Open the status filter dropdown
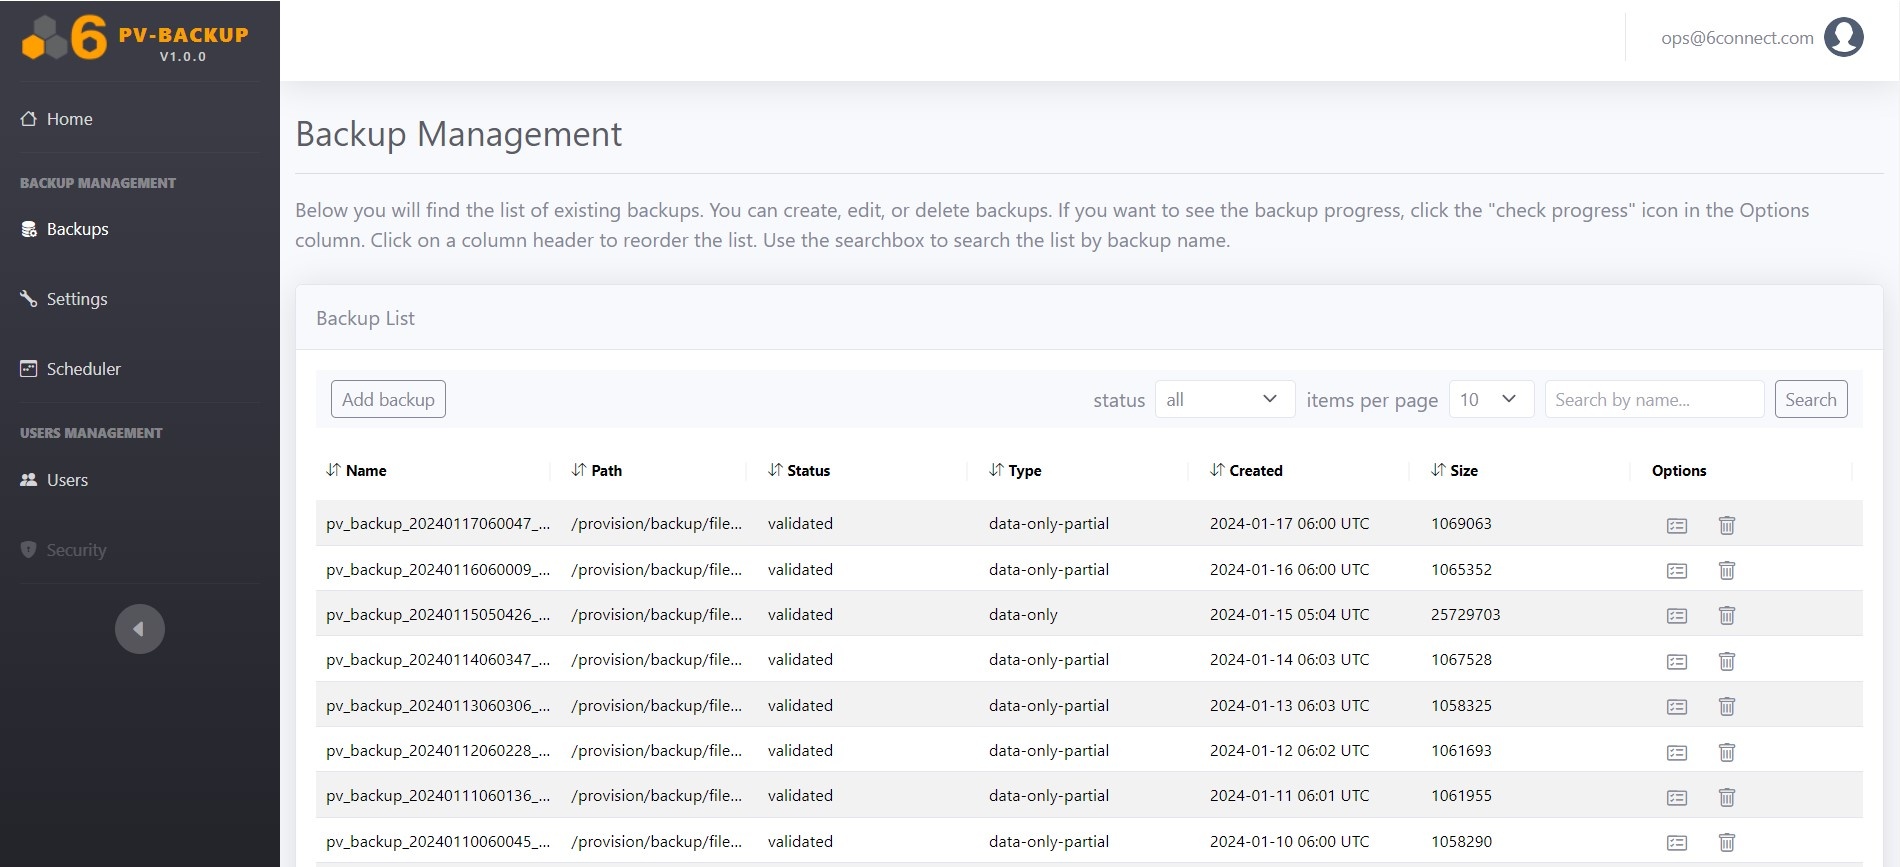The height and width of the screenshot is (867, 1900). point(1223,400)
